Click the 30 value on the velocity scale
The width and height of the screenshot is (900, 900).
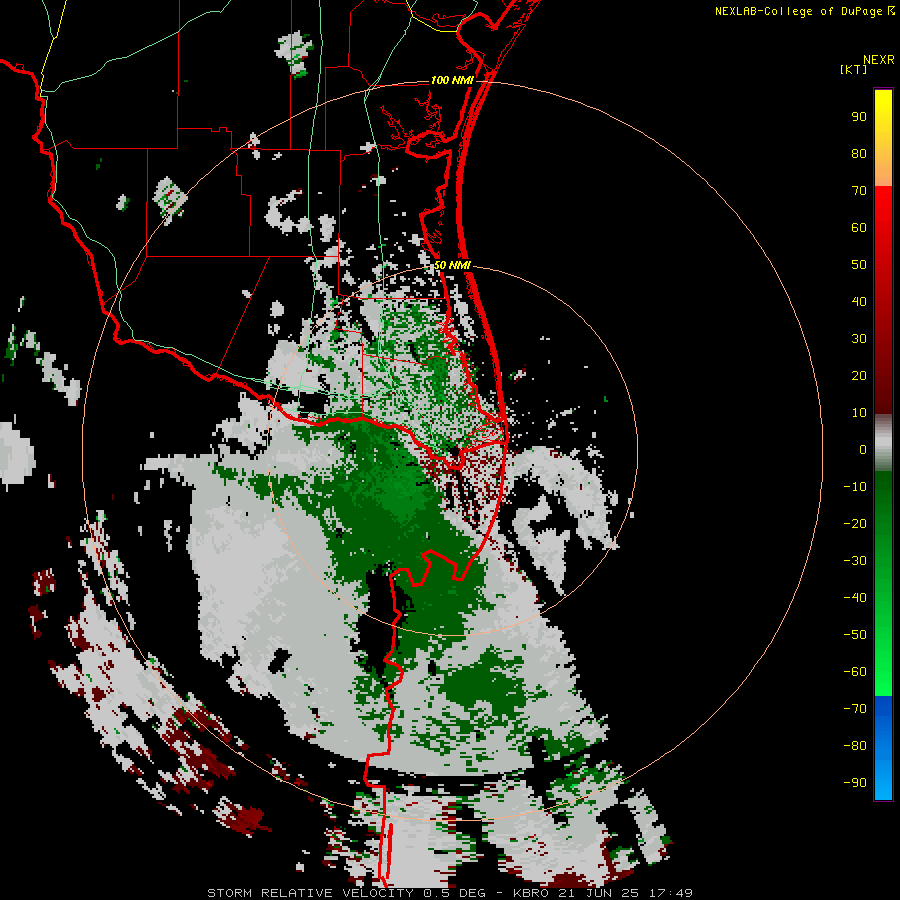click(859, 339)
